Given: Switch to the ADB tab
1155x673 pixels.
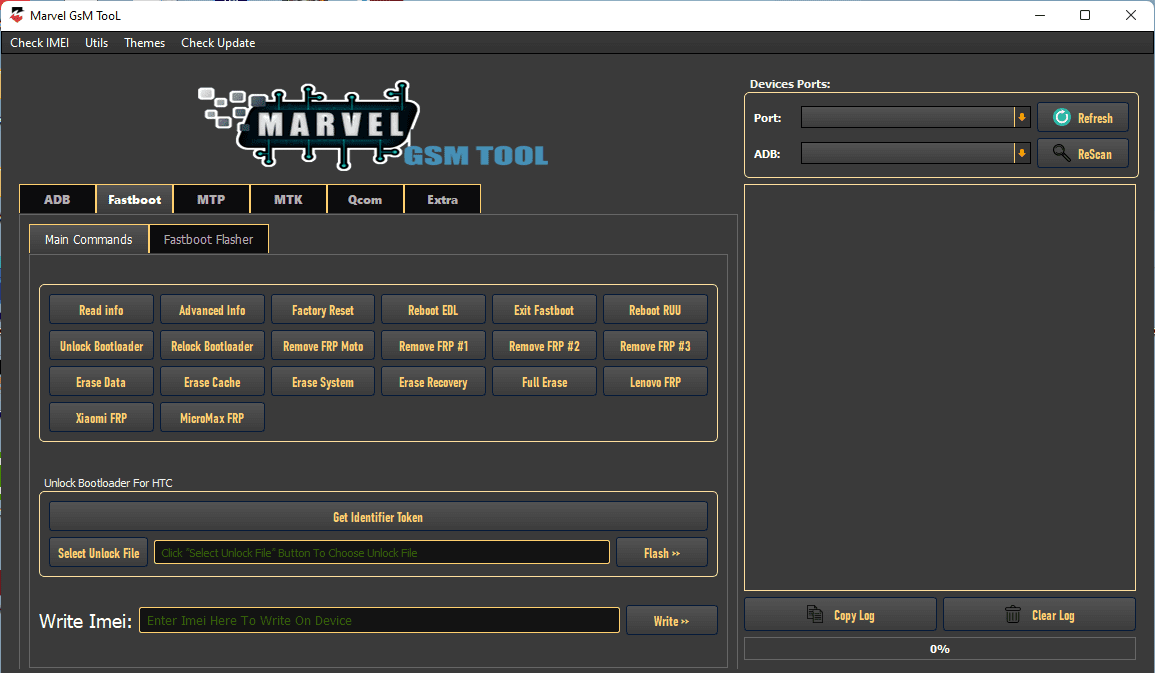Looking at the screenshot, I should (x=57, y=200).
